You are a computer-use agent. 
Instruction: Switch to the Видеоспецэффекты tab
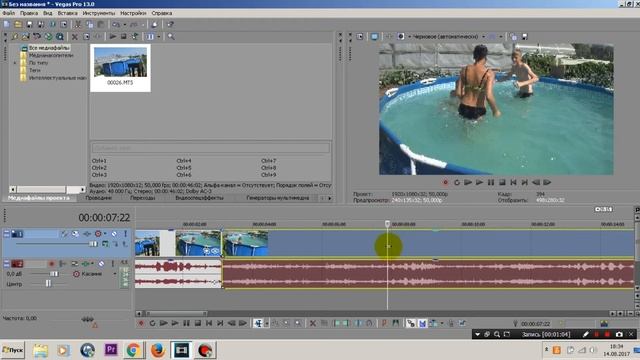[x=199, y=198]
